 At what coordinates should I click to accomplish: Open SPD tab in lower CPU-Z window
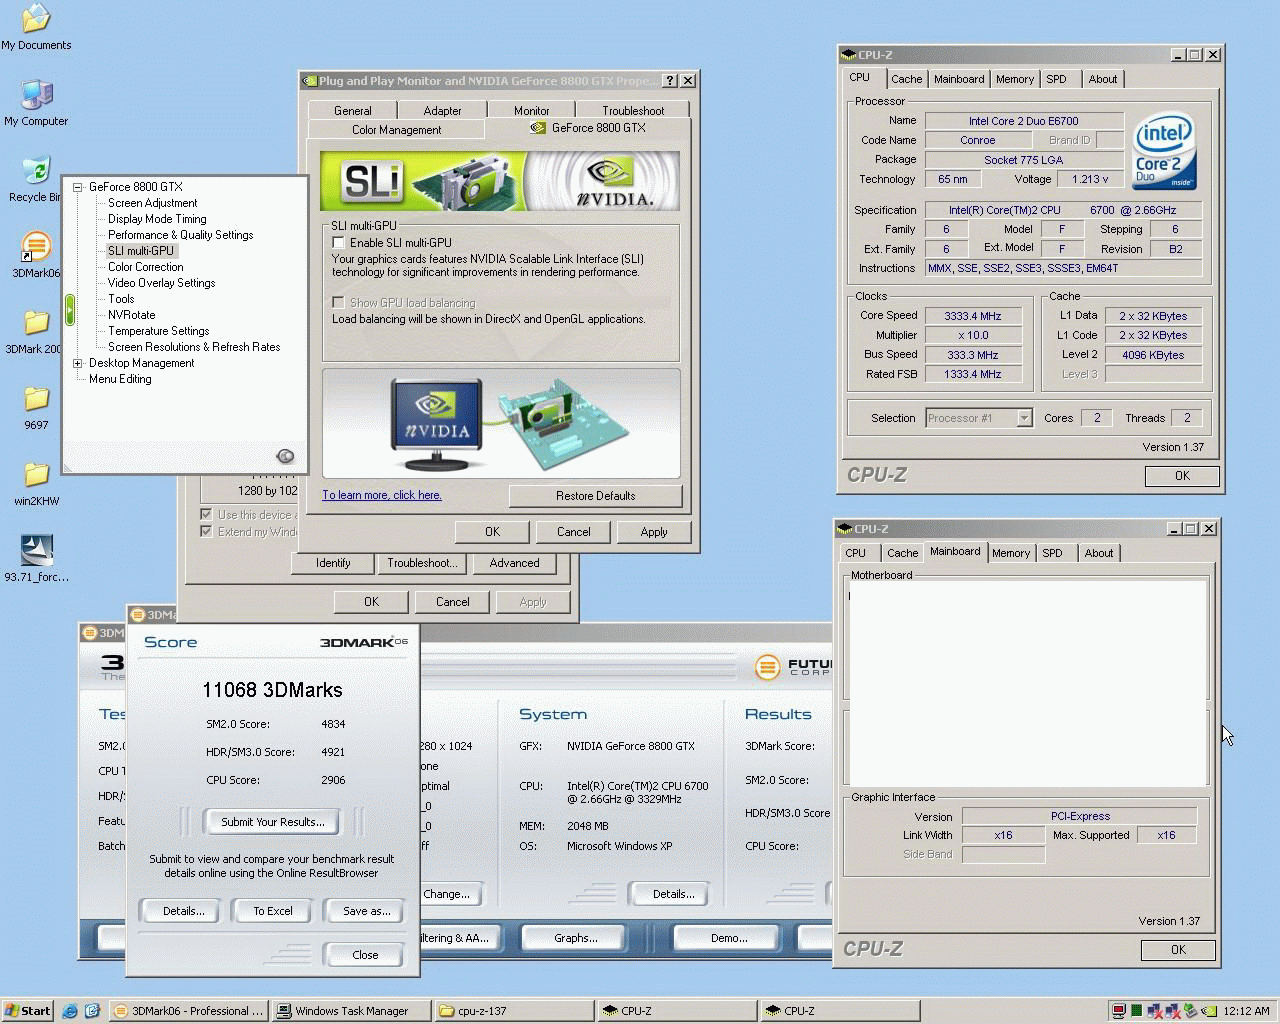pos(1052,553)
